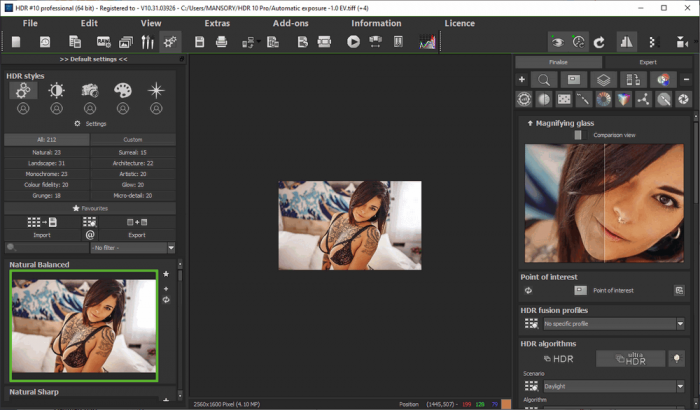This screenshot has height=410, width=700.
Task: Toggle the Point of interest button
Action: 580,290
